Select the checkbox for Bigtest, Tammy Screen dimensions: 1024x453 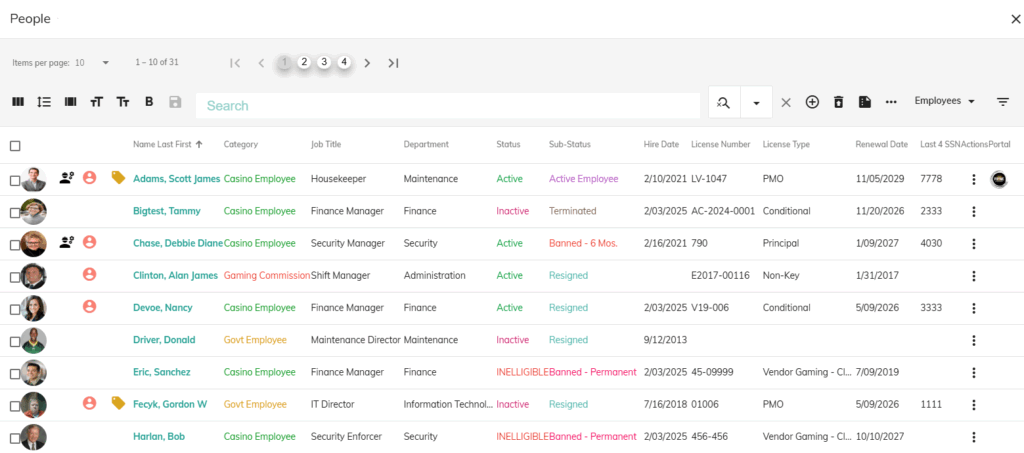click(x=15, y=212)
